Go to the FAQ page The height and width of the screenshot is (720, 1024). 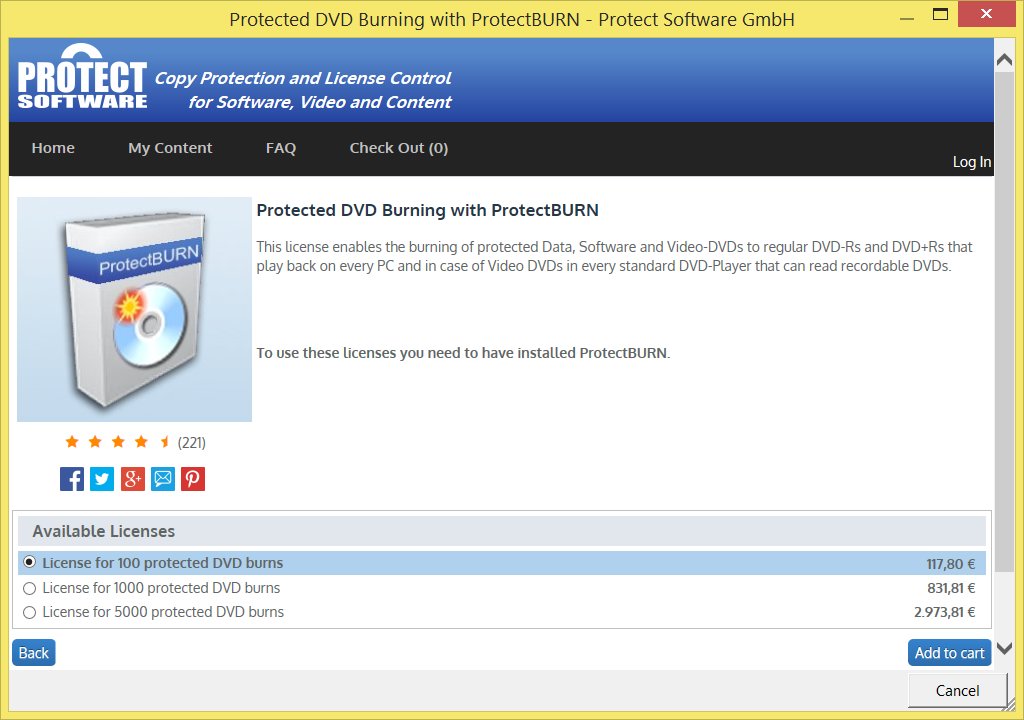tap(281, 148)
